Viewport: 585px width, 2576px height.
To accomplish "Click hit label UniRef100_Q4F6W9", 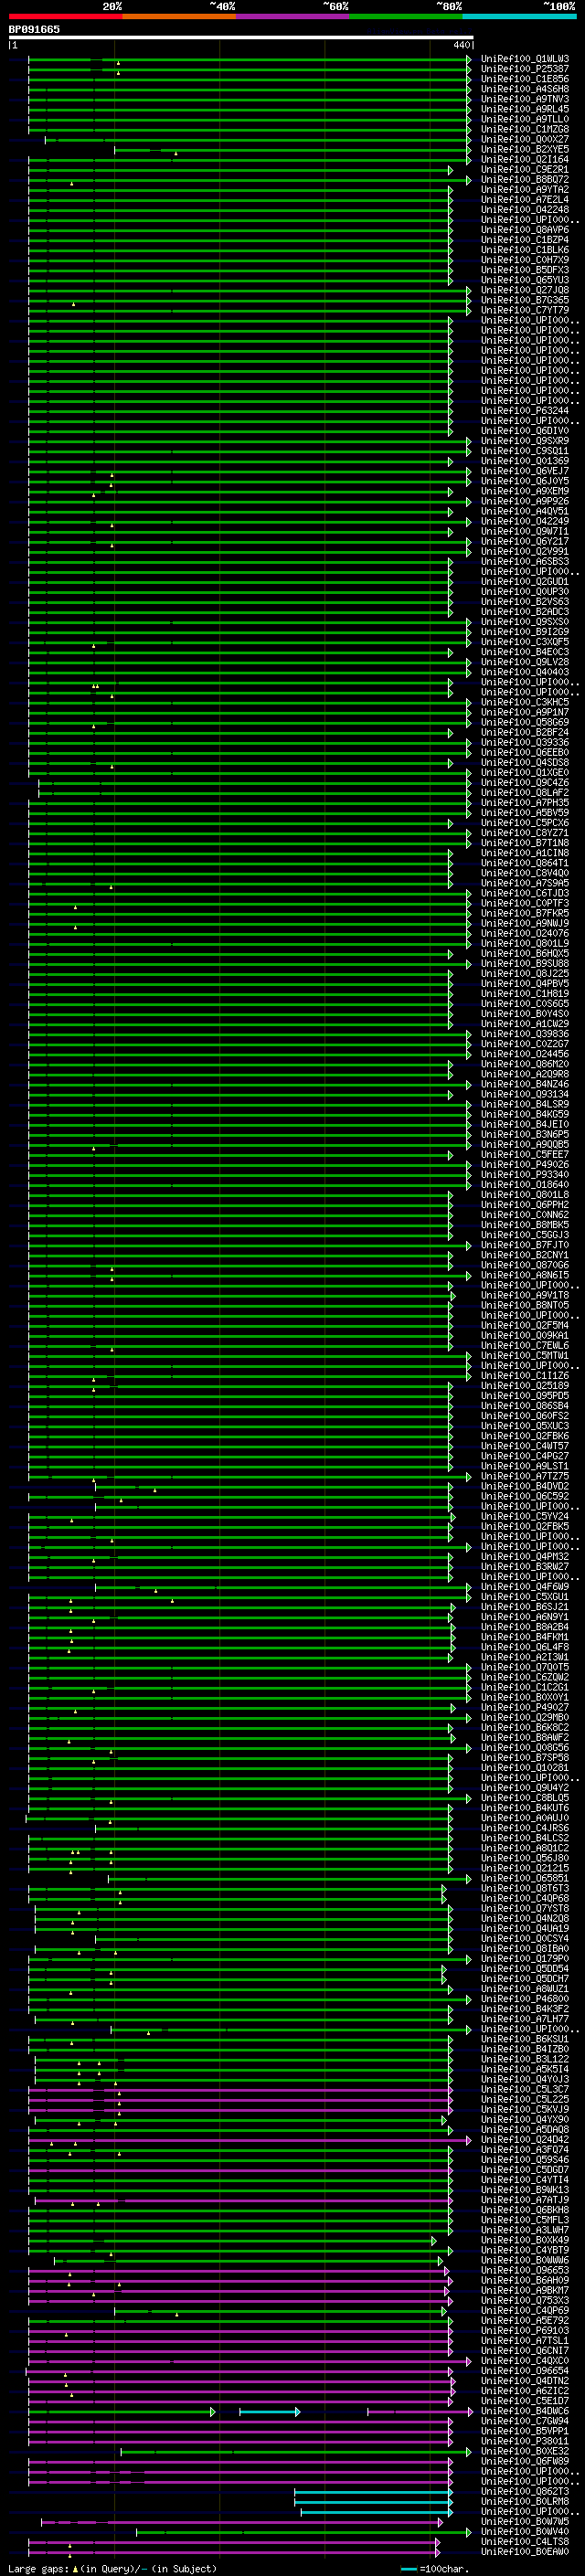I will click(524, 1587).
